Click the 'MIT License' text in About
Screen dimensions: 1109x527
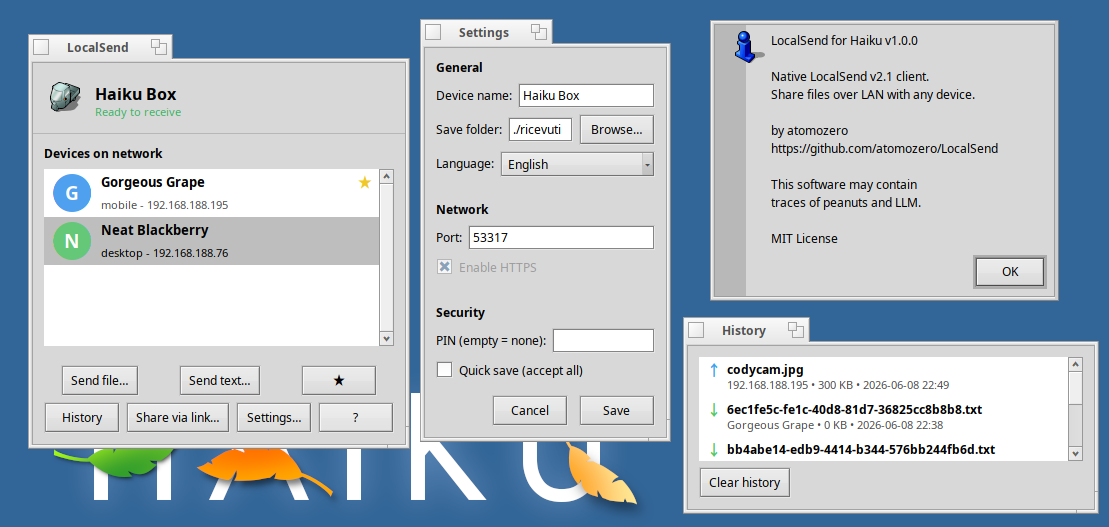click(x=804, y=238)
